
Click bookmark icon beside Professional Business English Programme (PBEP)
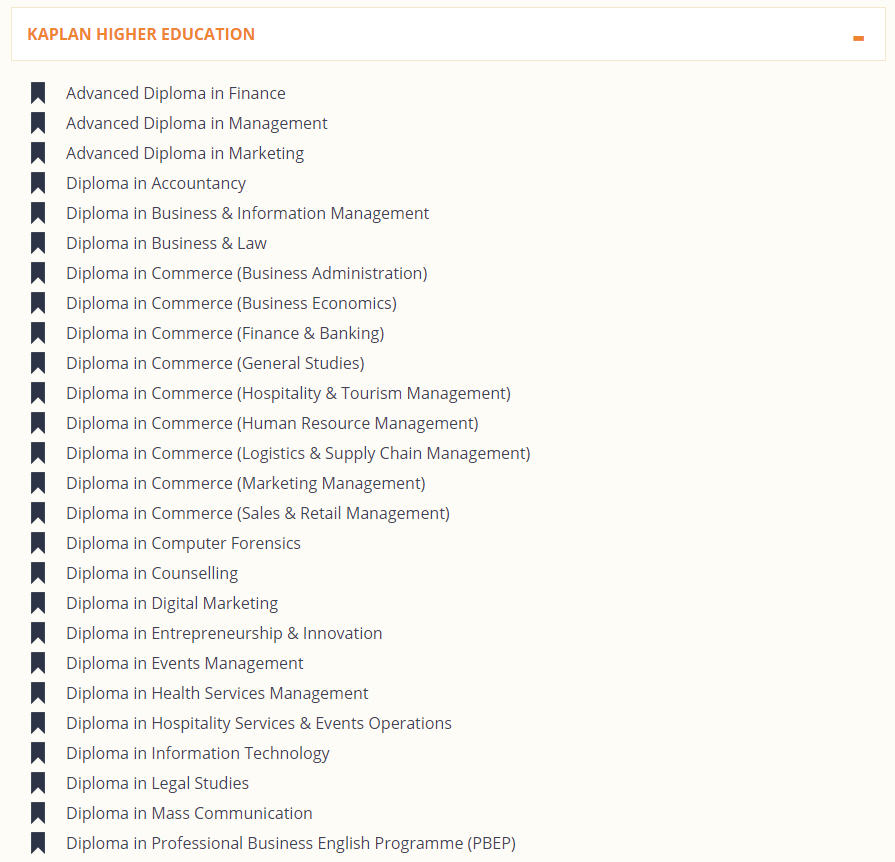tap(38, 843)
